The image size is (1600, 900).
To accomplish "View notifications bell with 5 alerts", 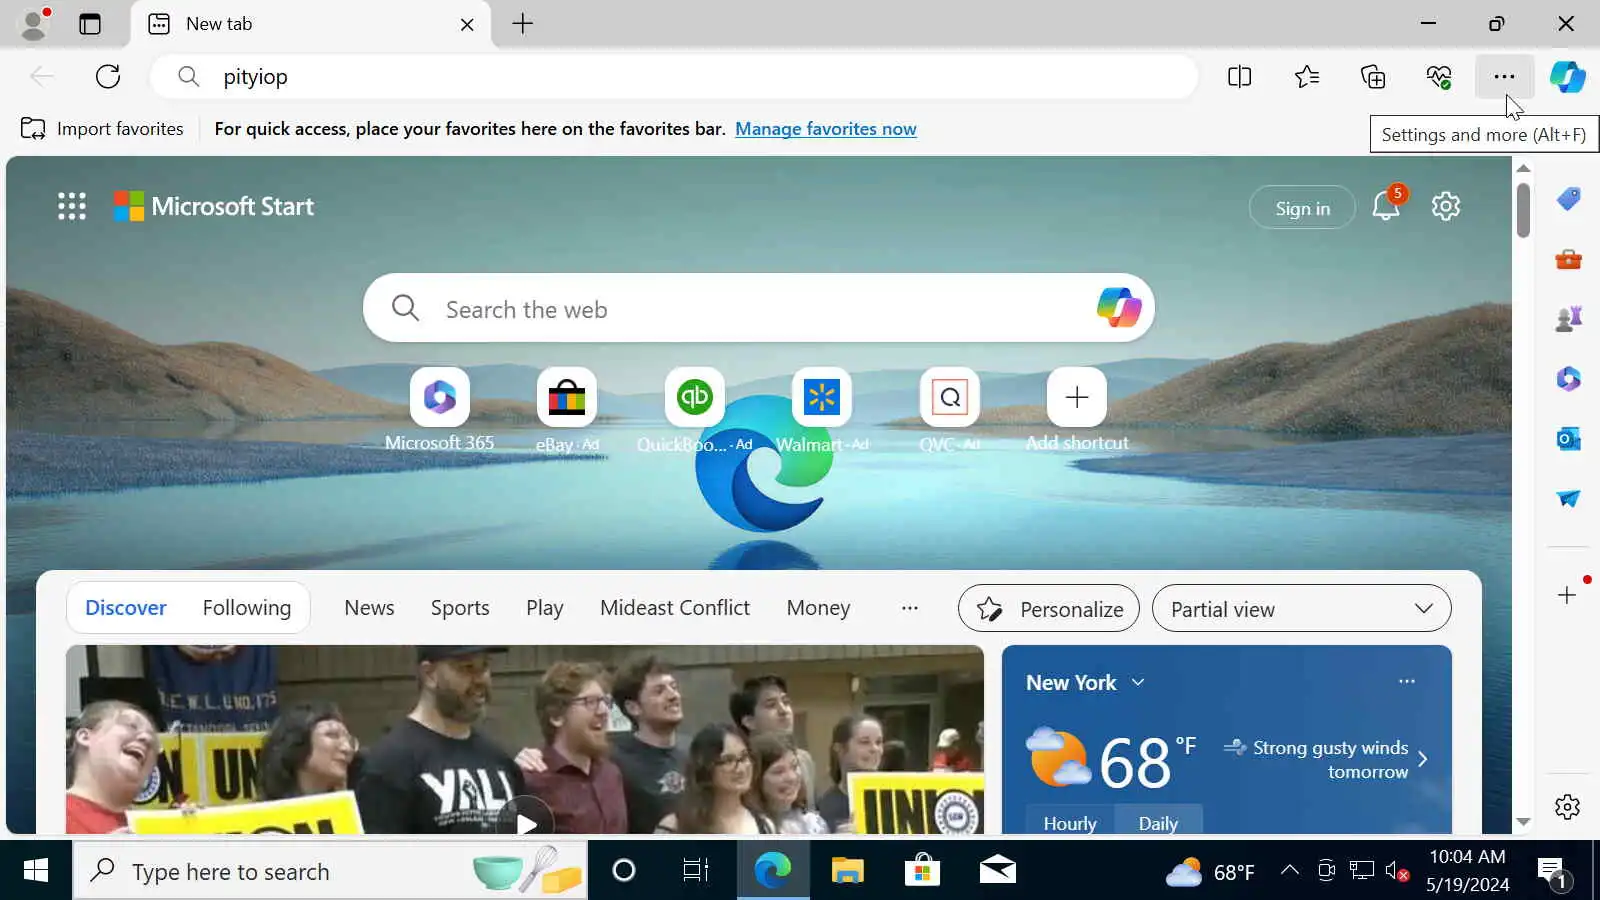I will [x=1386, y=206].
